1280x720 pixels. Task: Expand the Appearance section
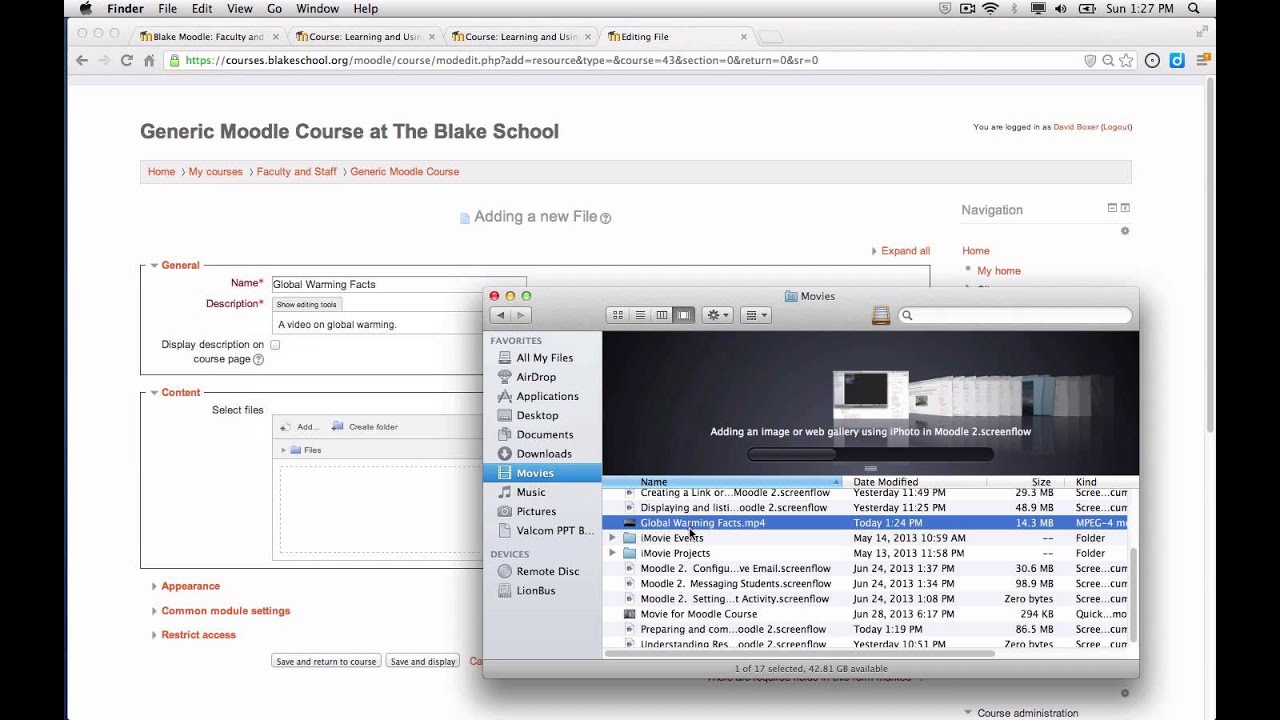[190, 586]
